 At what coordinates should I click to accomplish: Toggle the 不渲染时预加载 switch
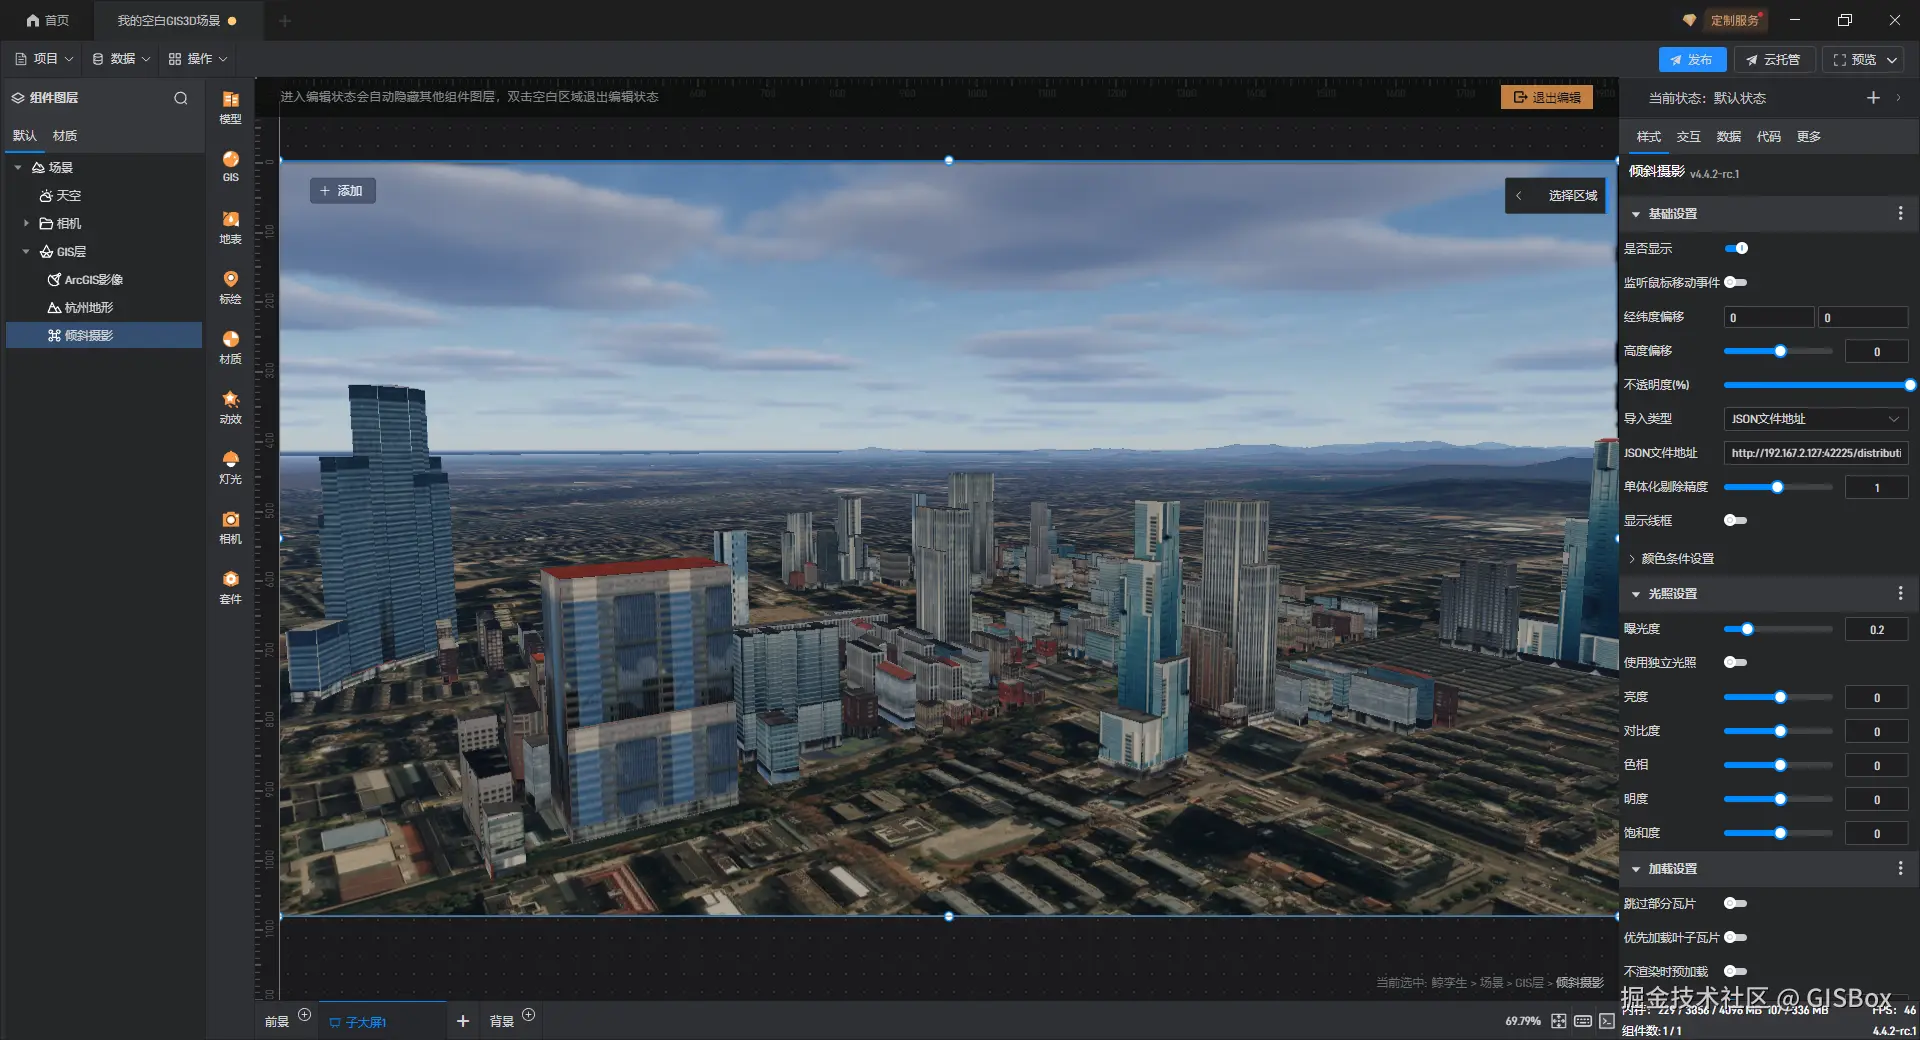(1736, 971)
